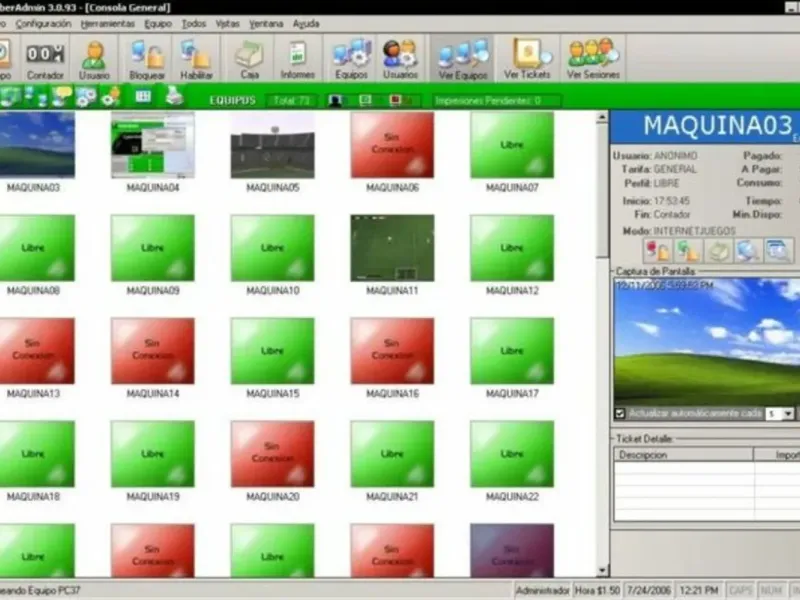Click the Usuario toolbar icon
The height and width of the screenshot is (600, 800).
click(94, 58)
